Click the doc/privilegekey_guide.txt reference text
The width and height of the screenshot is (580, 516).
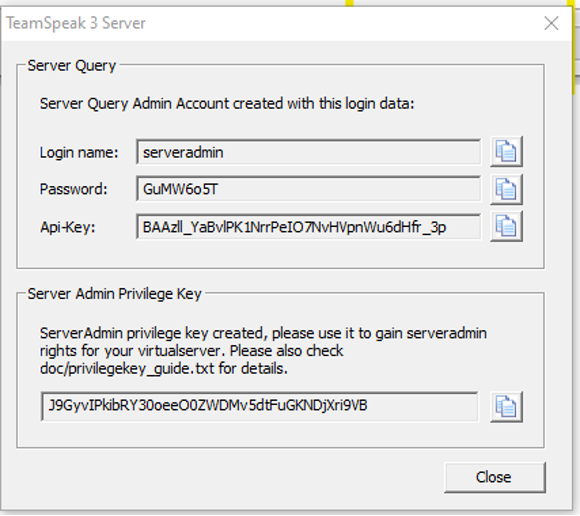click(127, 369)
